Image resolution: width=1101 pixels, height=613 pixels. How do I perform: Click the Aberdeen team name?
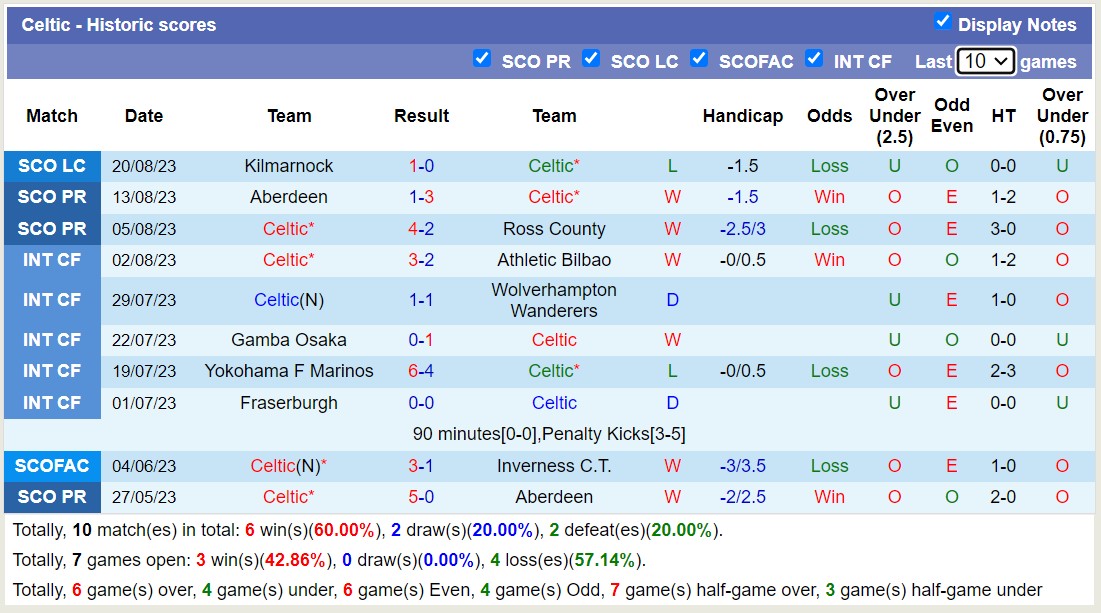289,197
